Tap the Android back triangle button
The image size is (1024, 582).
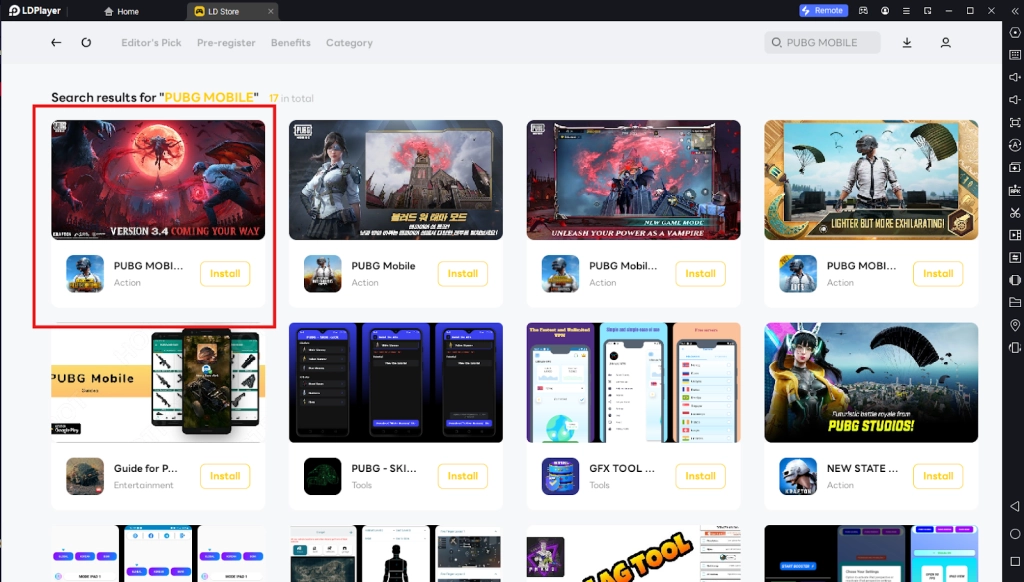[1015, 506]
